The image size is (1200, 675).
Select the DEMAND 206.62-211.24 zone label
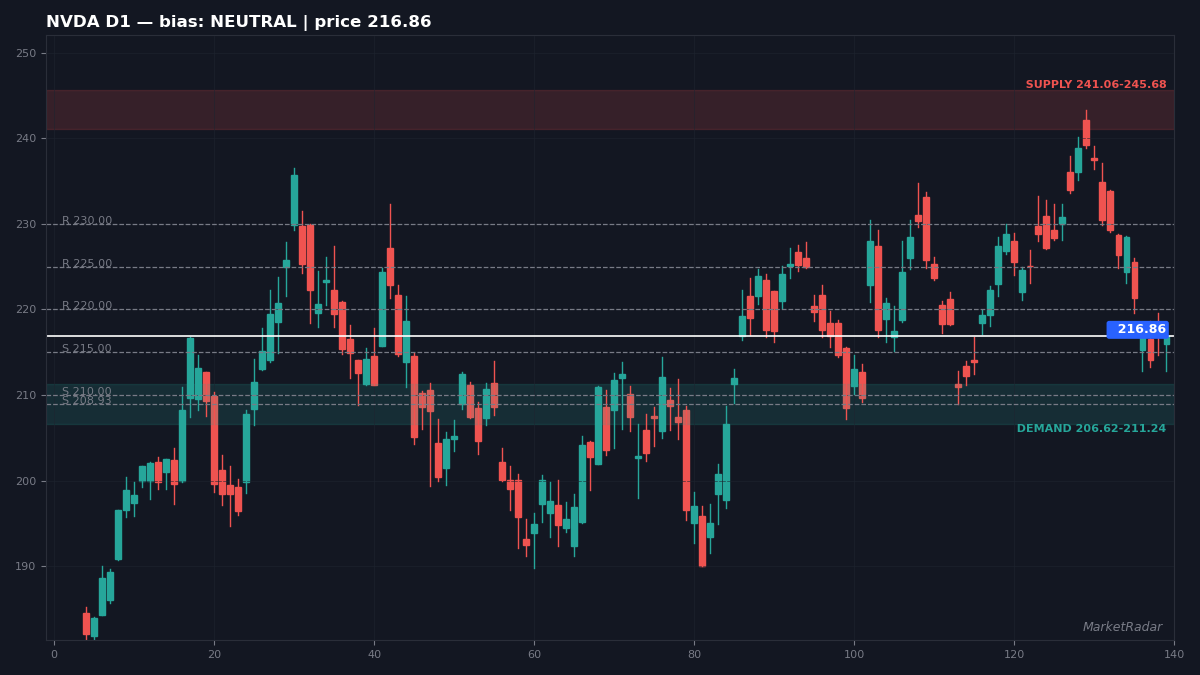click(1091, 429)
